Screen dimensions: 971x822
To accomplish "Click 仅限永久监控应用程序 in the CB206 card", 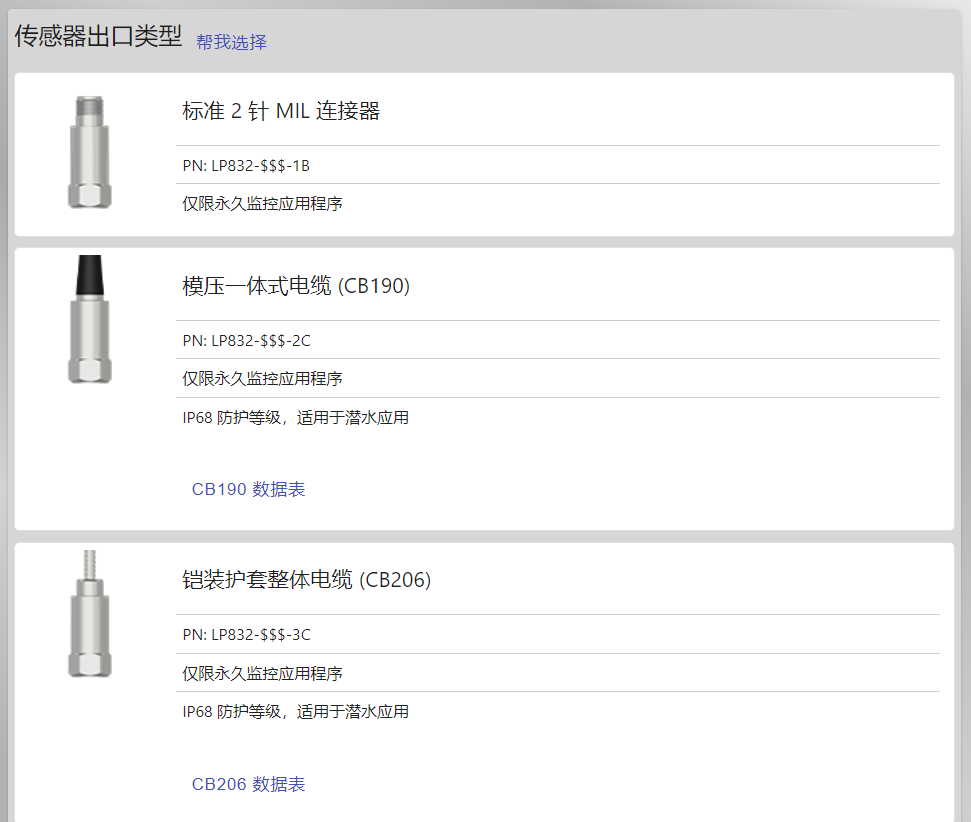I will coord(262,673).
